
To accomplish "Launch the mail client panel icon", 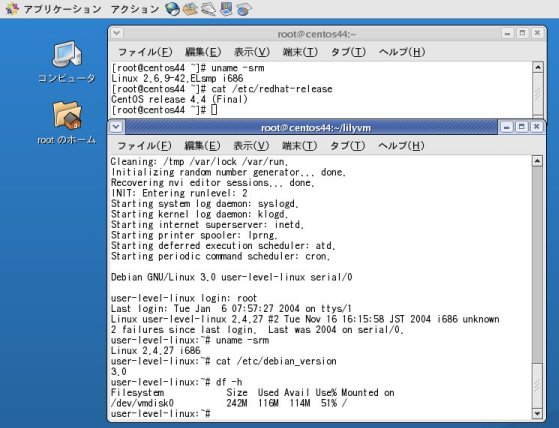I will [190, 9].
